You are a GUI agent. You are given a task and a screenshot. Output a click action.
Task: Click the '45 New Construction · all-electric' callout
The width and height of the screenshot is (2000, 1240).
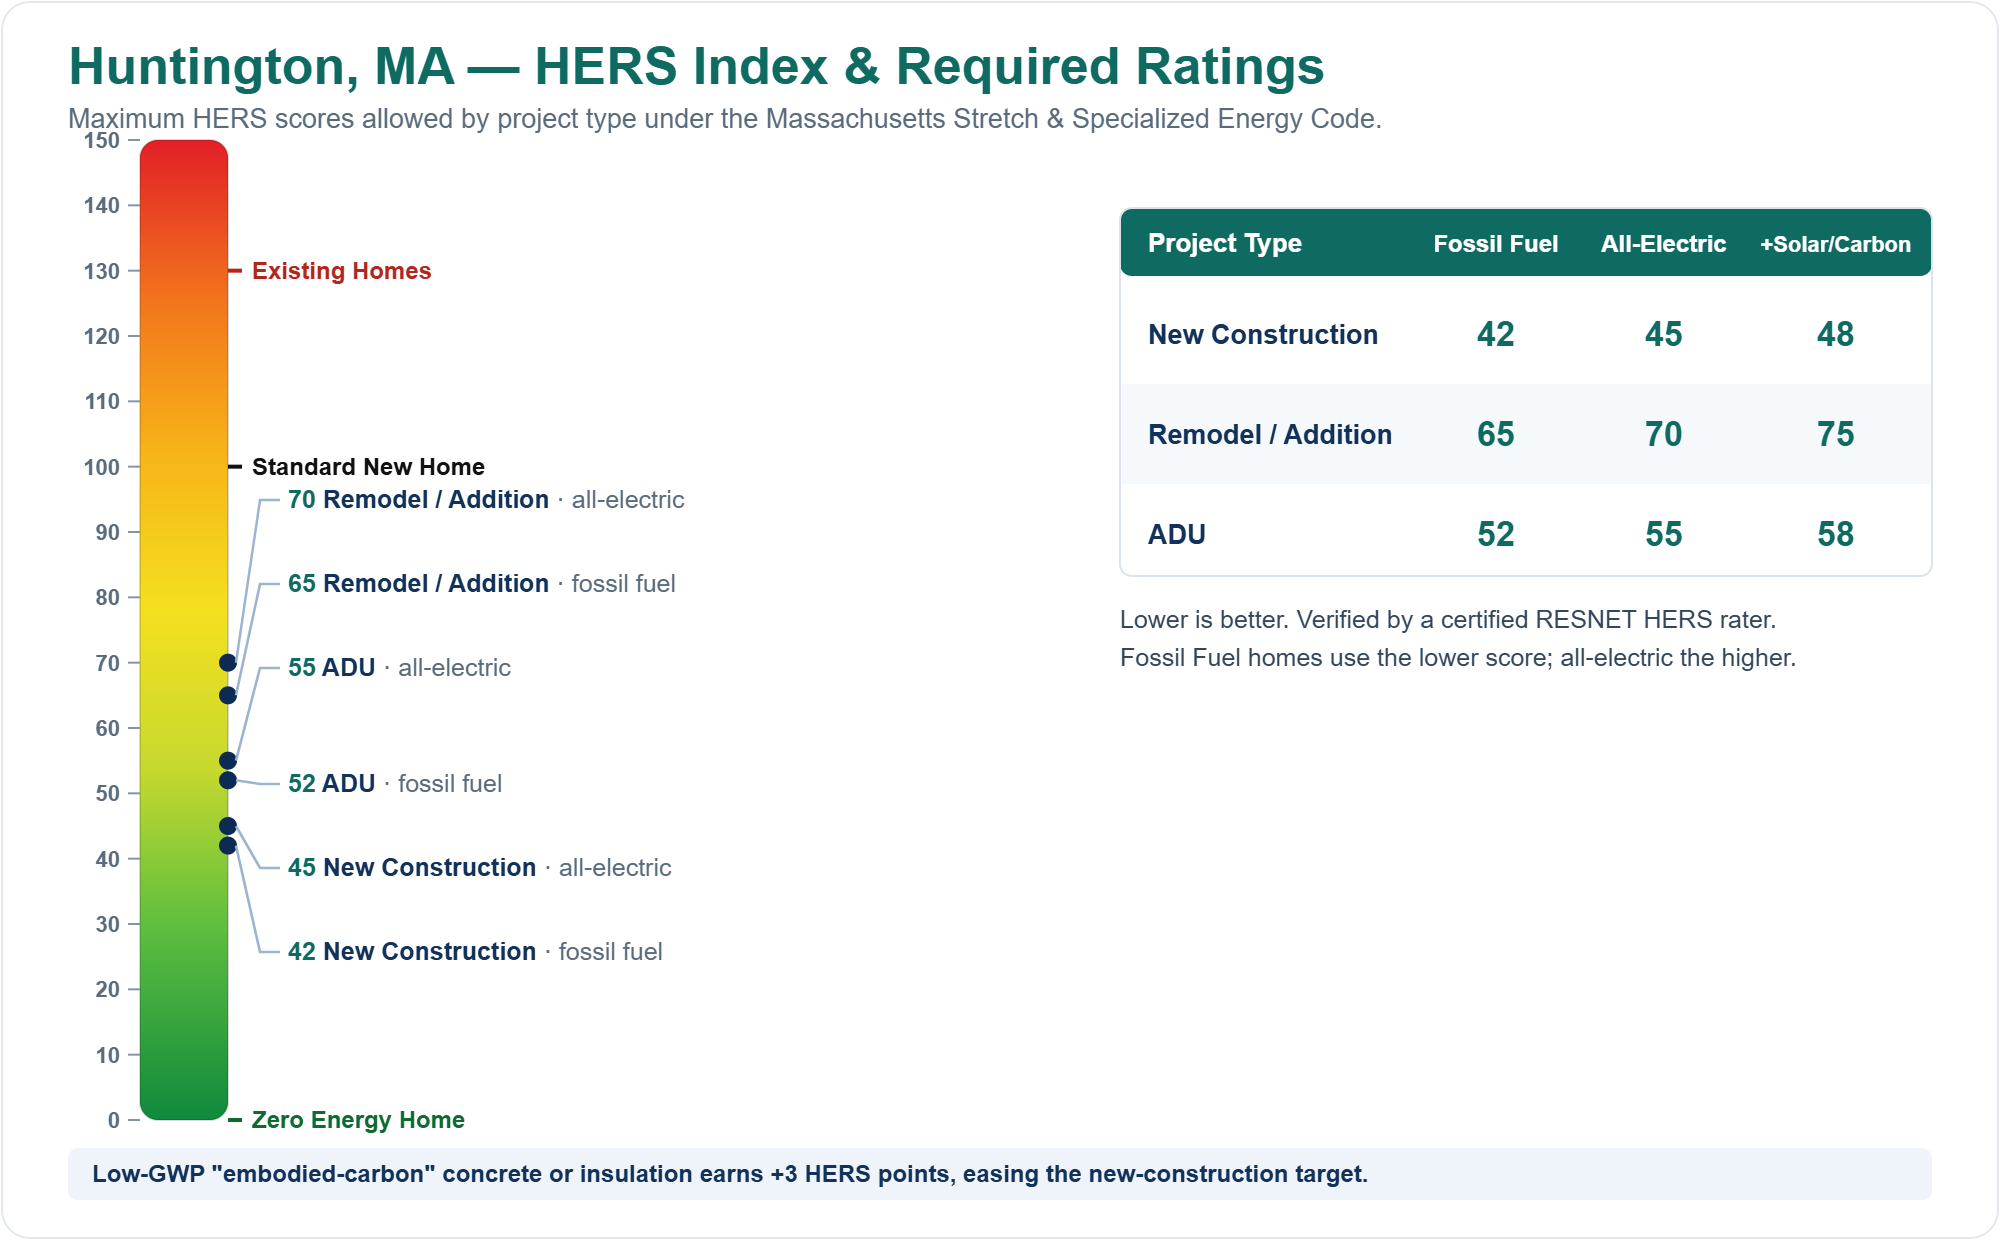coord(480,868)
